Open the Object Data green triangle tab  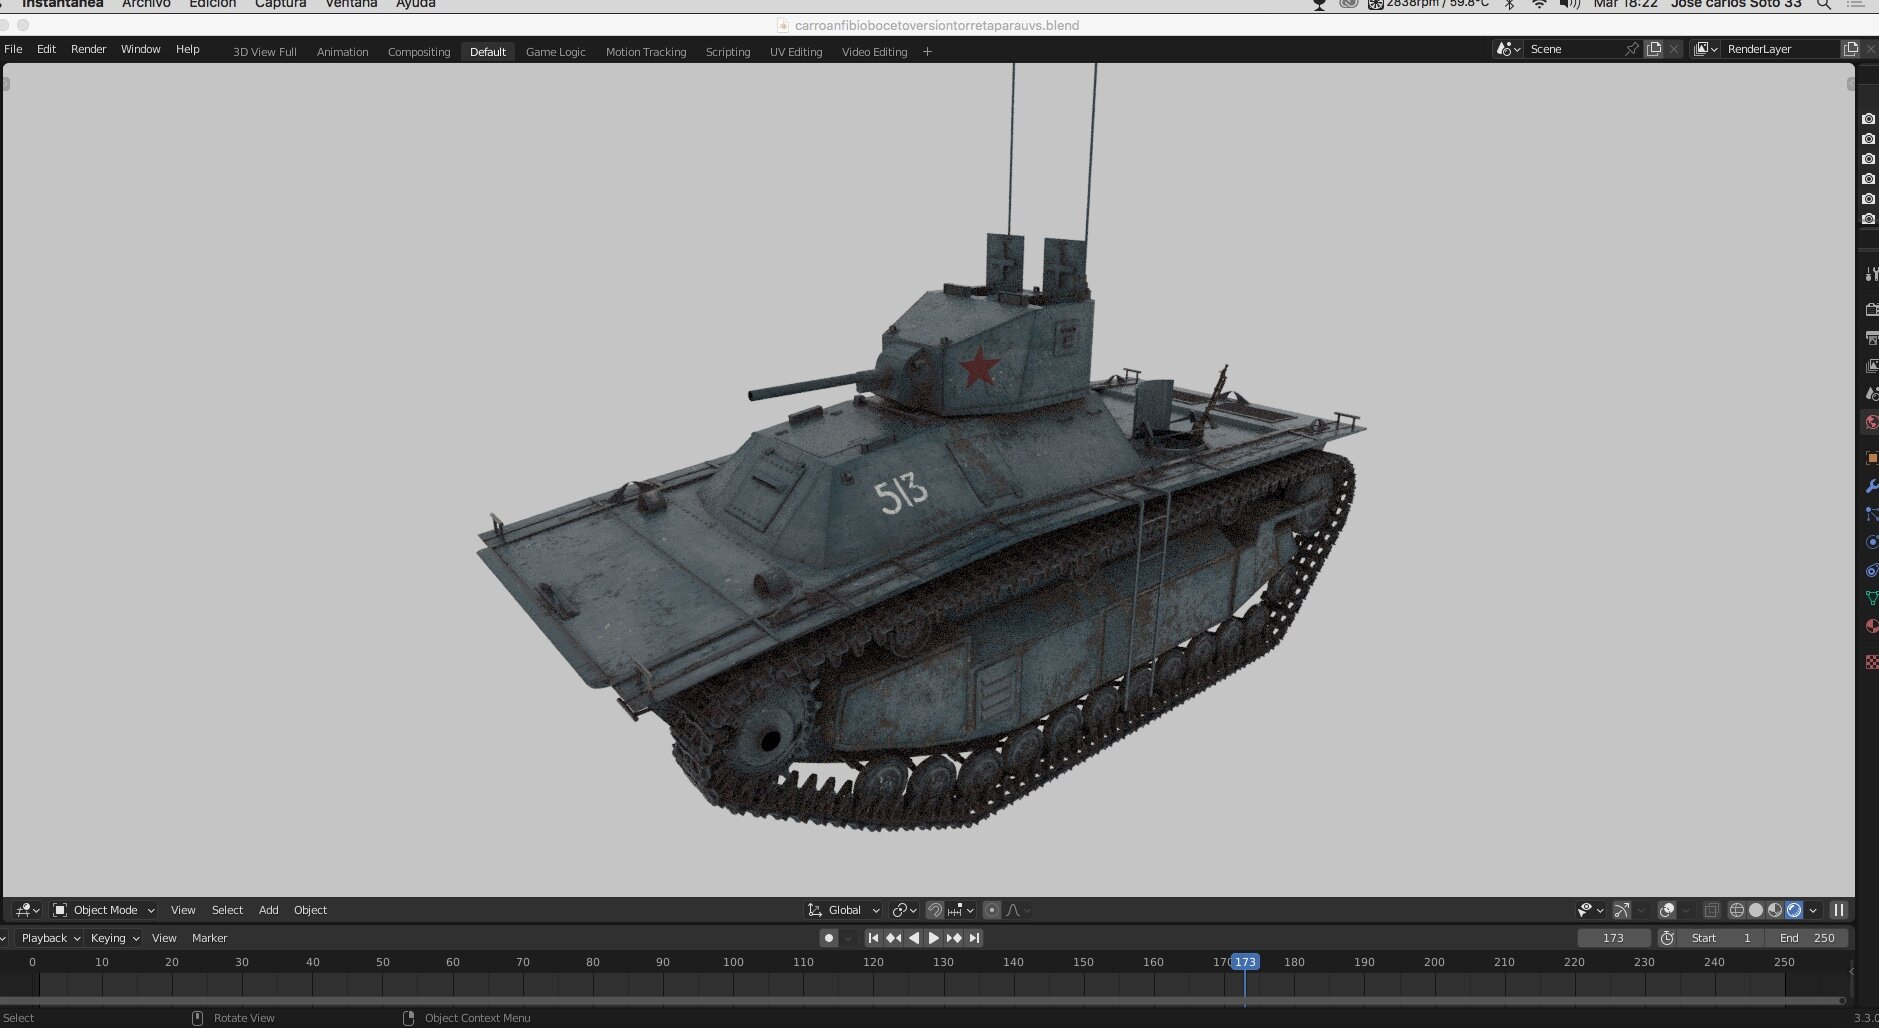[1871, 598]
